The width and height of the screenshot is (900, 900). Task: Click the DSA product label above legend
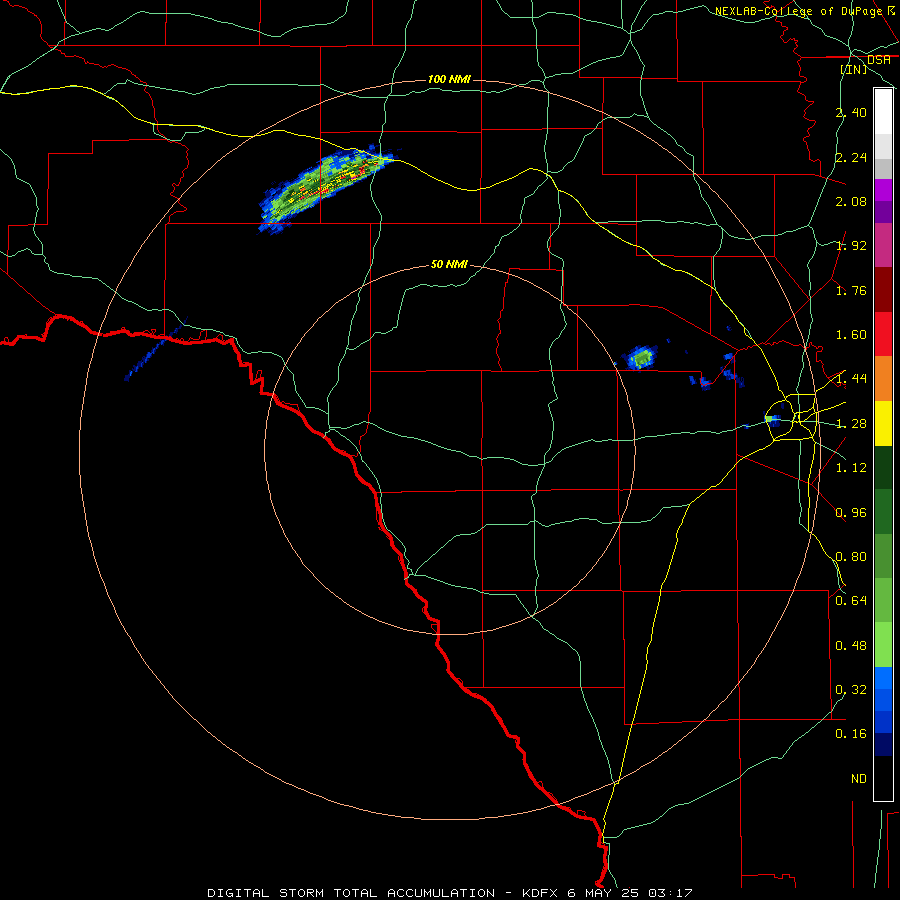click(x=879, y=59)
